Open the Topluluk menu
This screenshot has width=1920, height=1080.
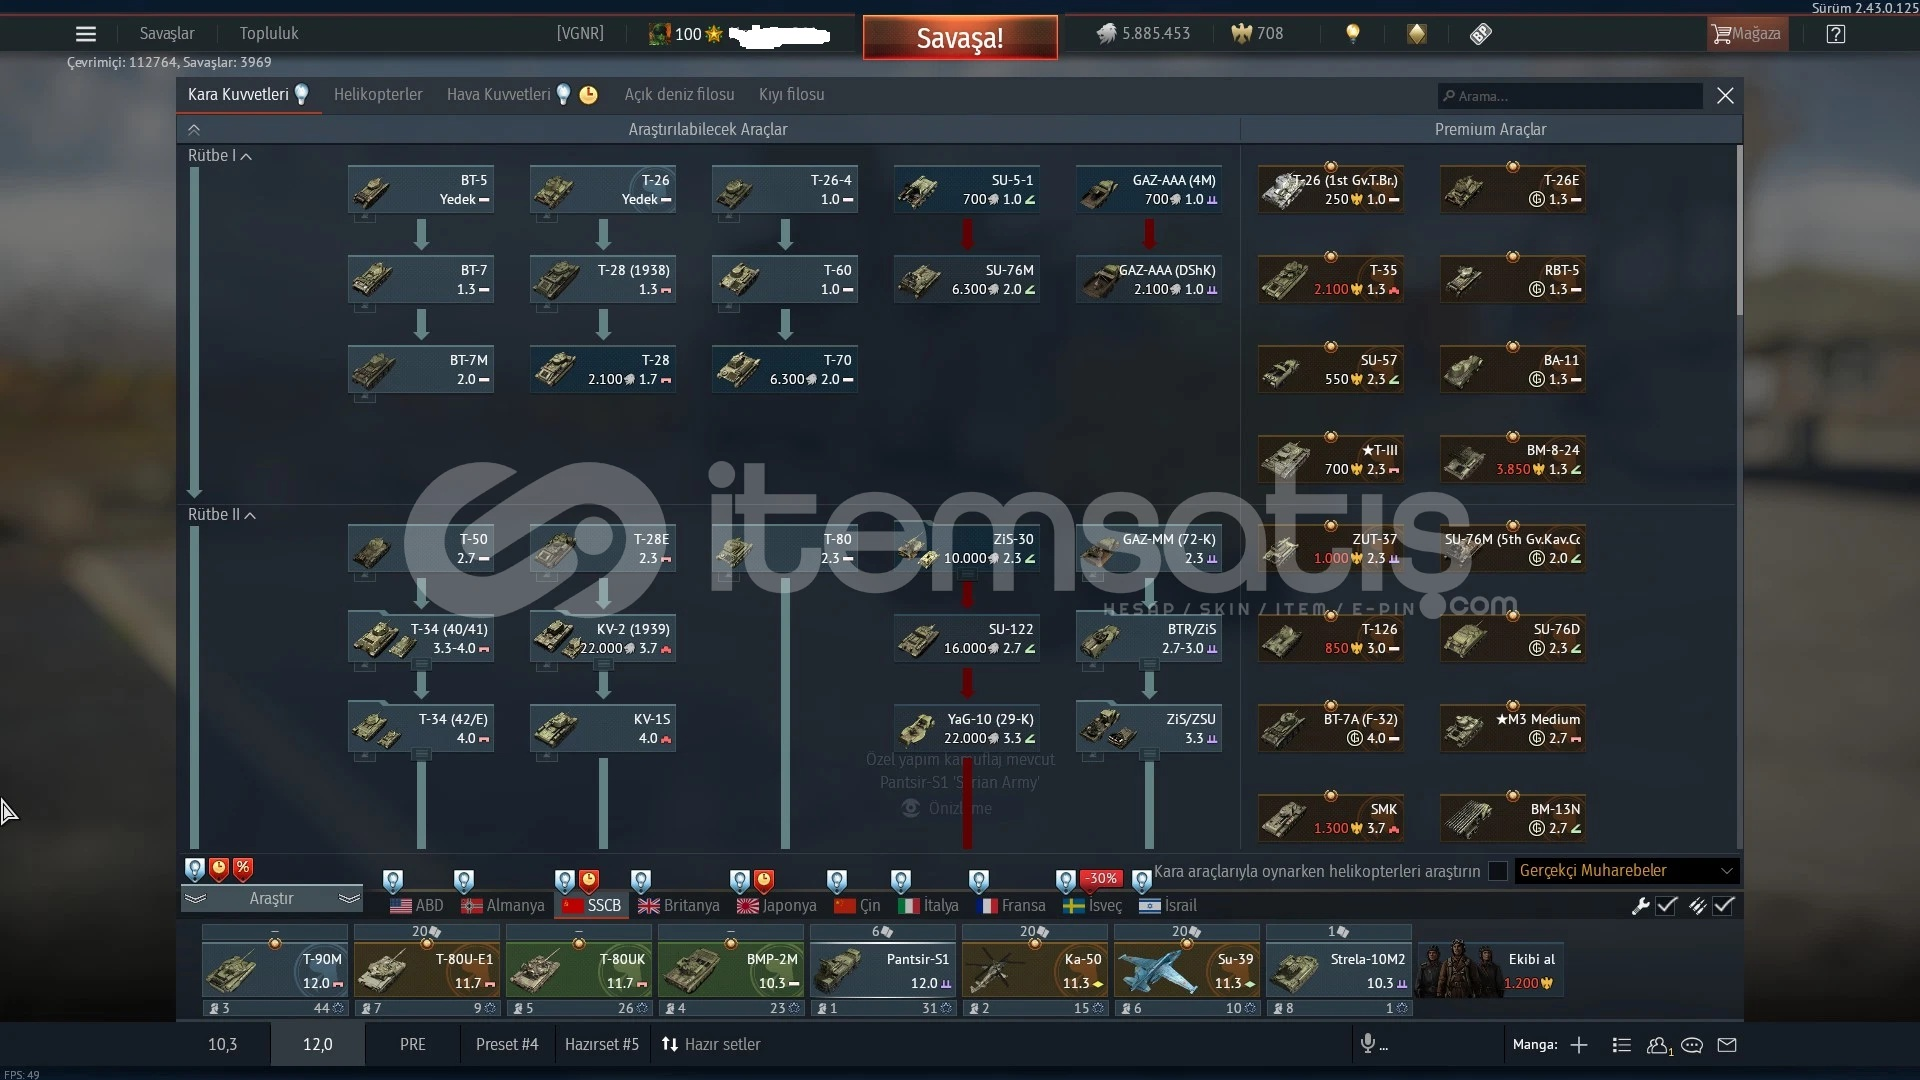point(269,34)
